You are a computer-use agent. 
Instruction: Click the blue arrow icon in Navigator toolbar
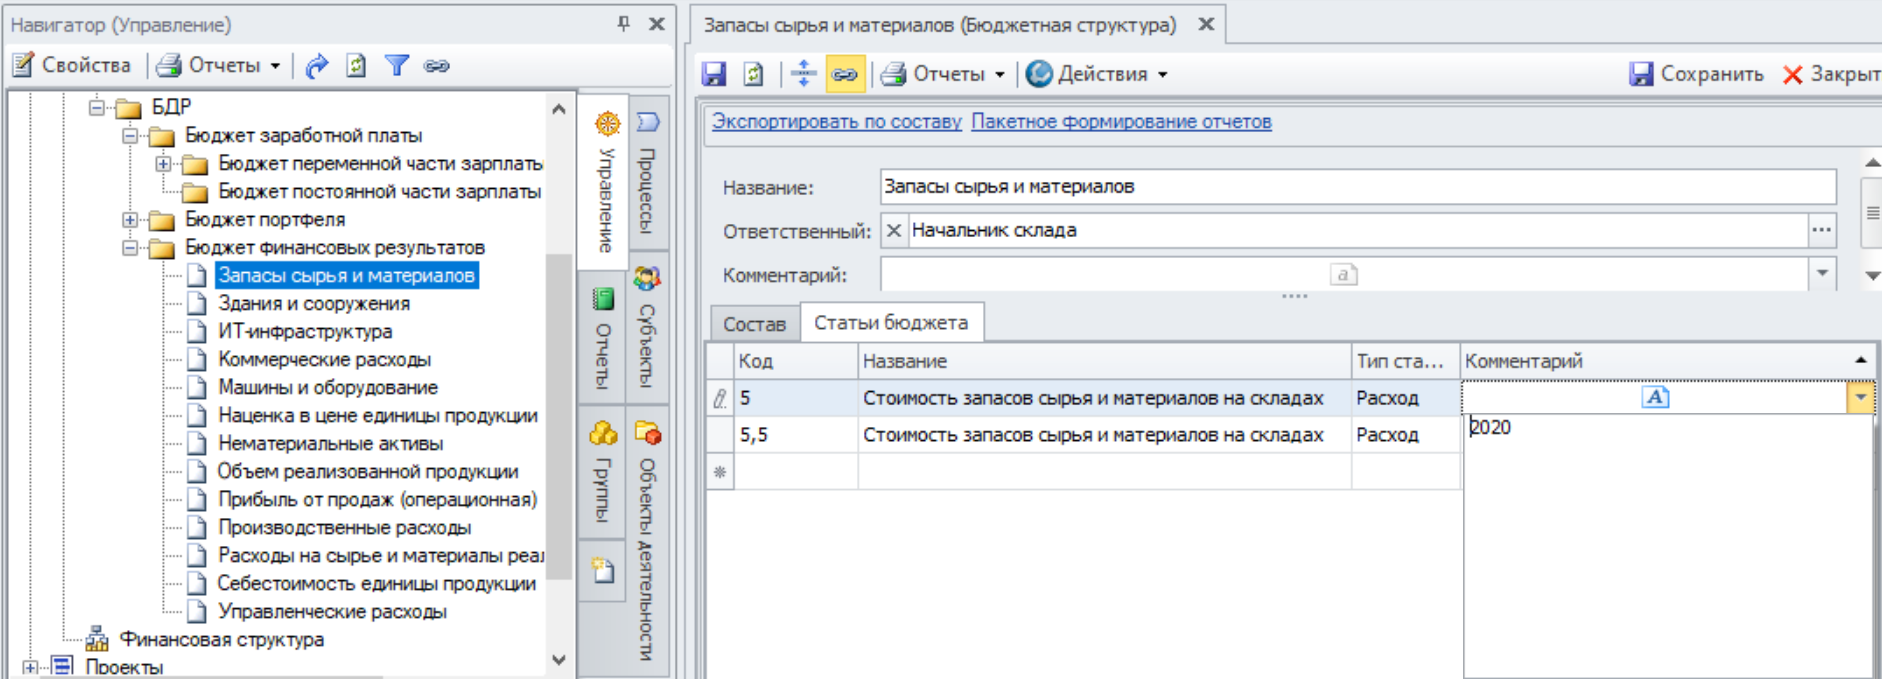click(317, 66)
